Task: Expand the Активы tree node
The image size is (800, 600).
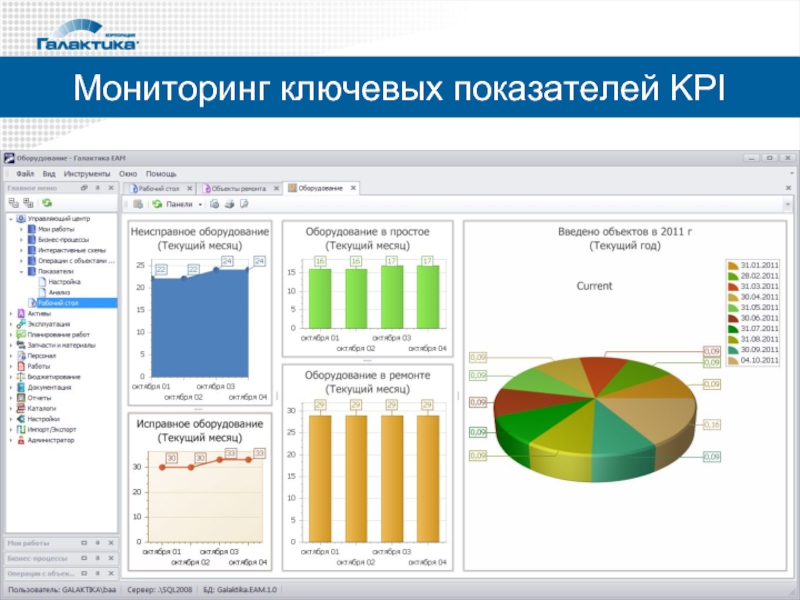Action: (x=11, y=313)
